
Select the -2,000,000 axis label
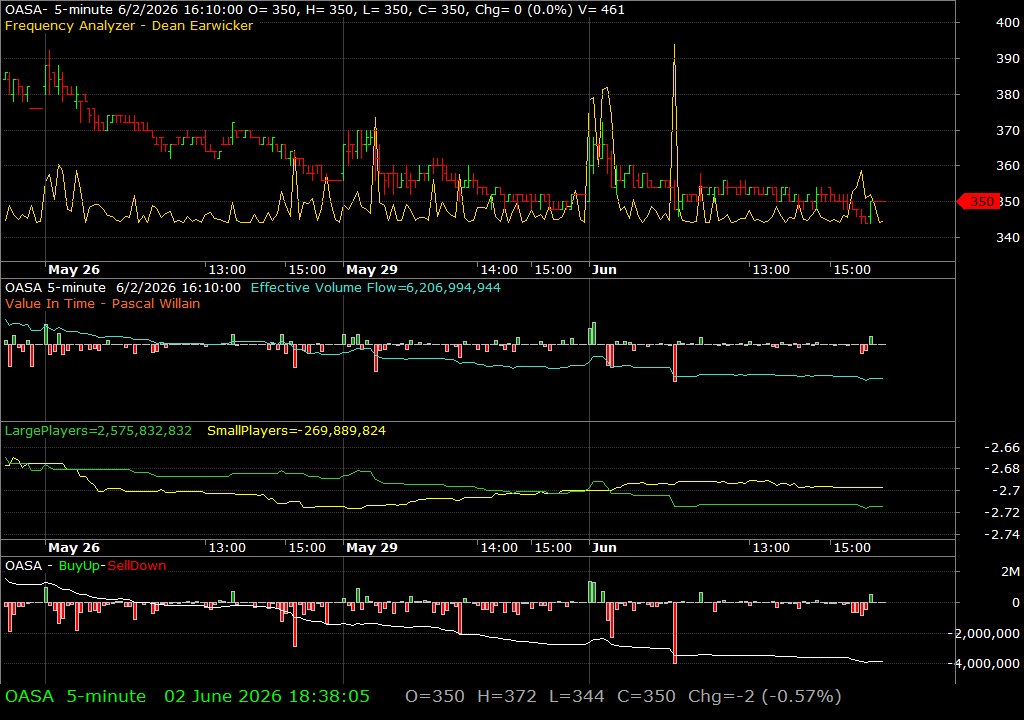984,633
